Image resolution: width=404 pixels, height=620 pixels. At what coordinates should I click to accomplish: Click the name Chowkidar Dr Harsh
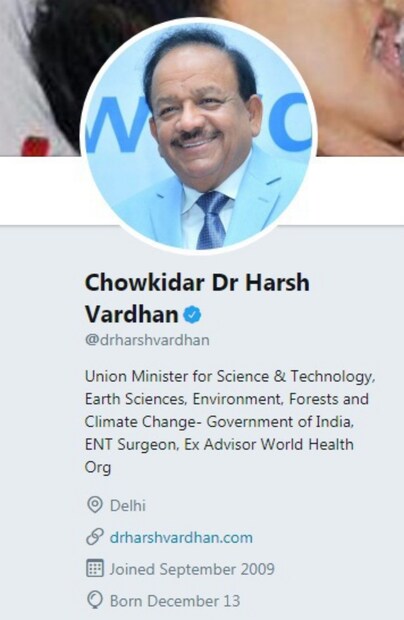tap(197, 283)
